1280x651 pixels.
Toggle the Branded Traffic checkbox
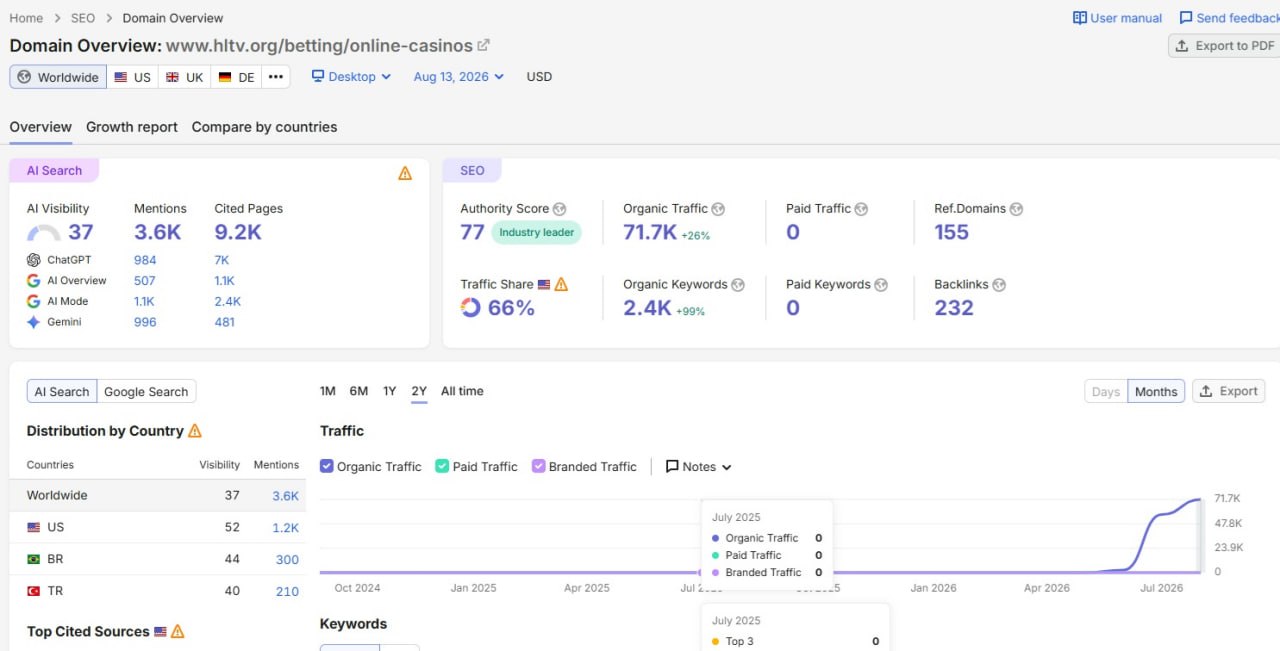click(539, 466)
